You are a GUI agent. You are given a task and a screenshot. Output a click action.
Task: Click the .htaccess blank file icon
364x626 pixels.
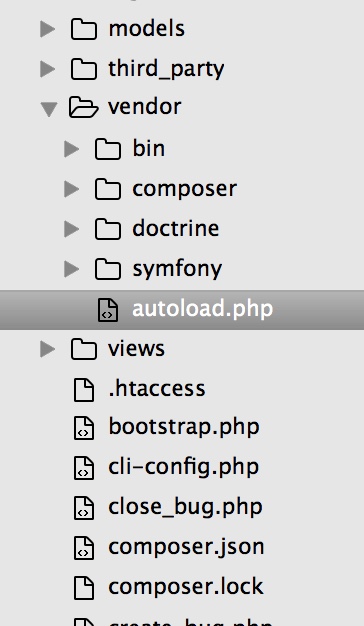click(84, 389)
